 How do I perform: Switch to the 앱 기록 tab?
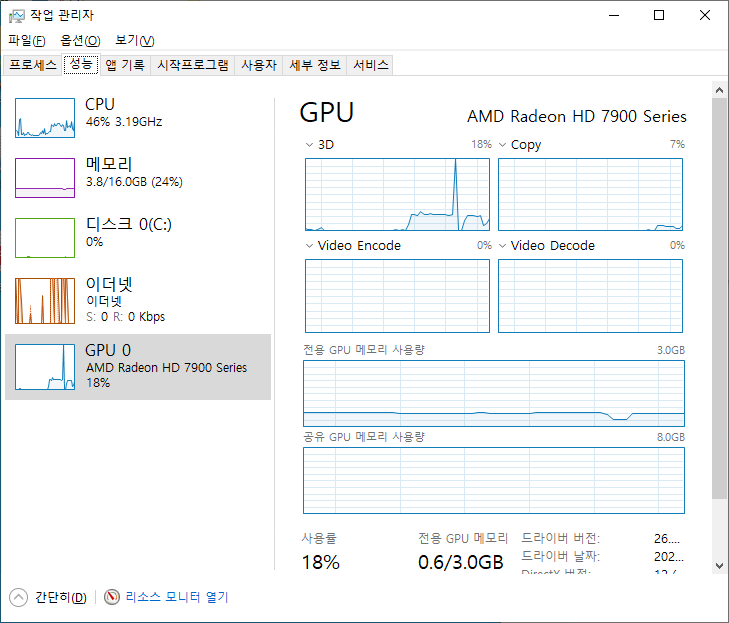[x=125, y=65]
